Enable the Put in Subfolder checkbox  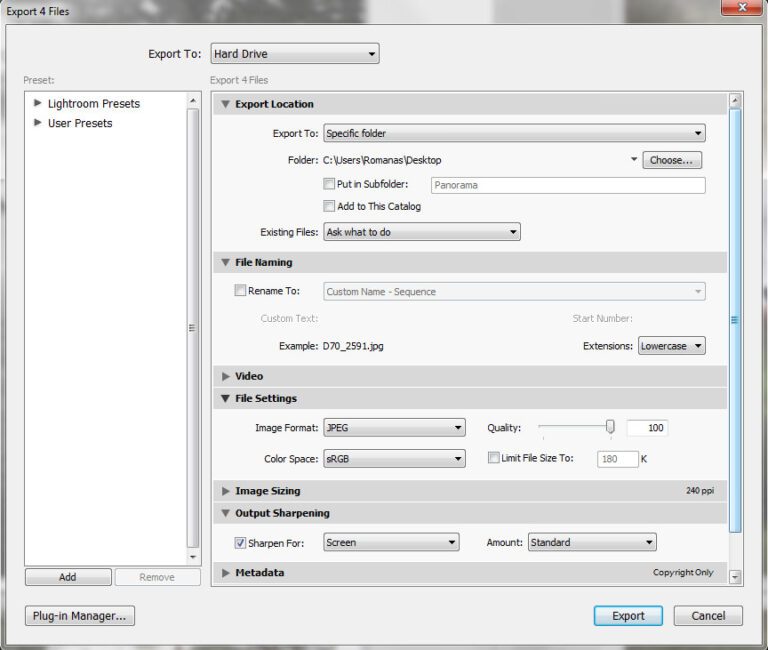click(329, 184)
